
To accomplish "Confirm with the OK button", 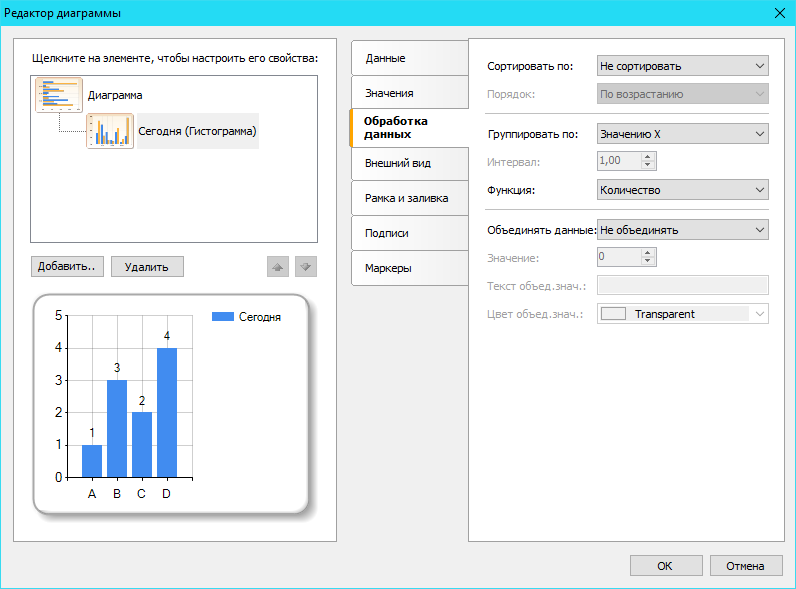I will point(665,565).
